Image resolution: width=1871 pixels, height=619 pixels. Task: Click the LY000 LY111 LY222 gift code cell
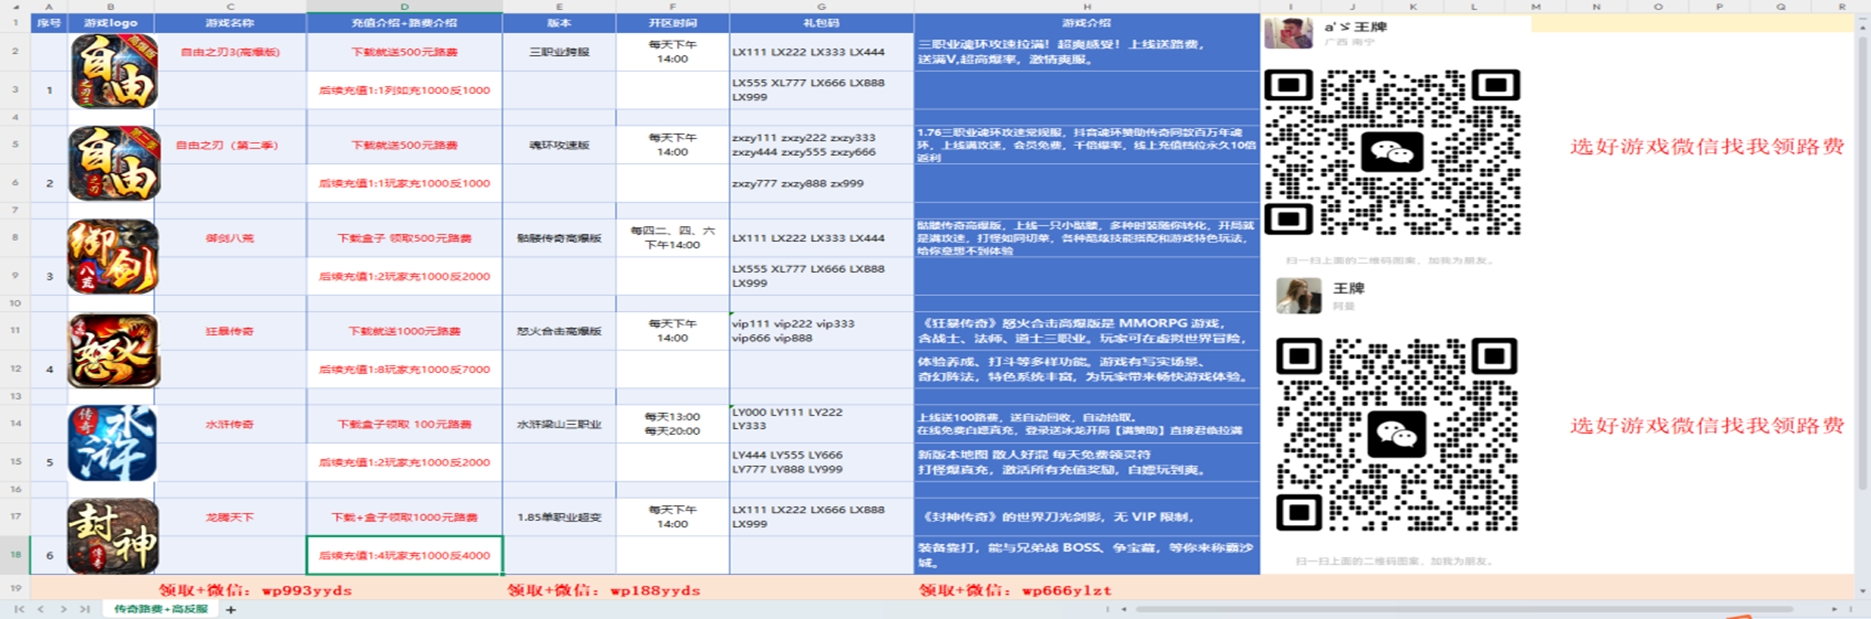[821, 424]
